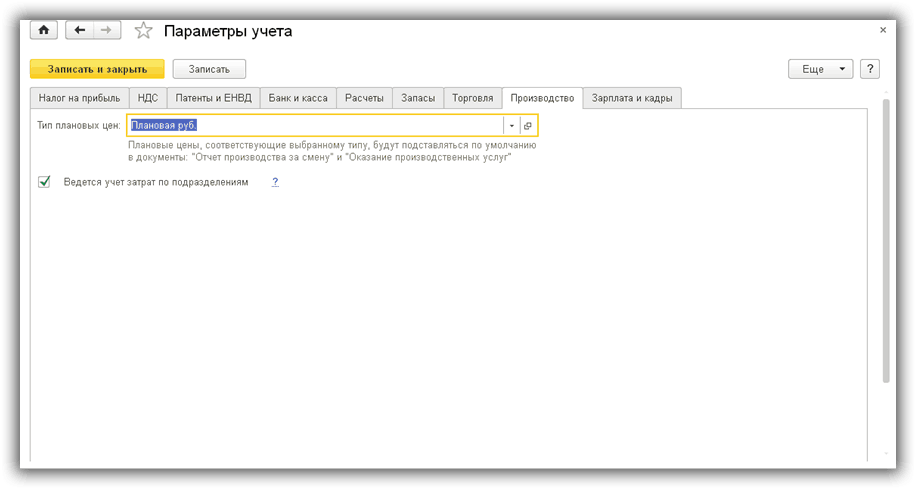This screenshot has height=489, width=916.
Task: Open the ? hint link near cost accounting
Action: [275, 182]
